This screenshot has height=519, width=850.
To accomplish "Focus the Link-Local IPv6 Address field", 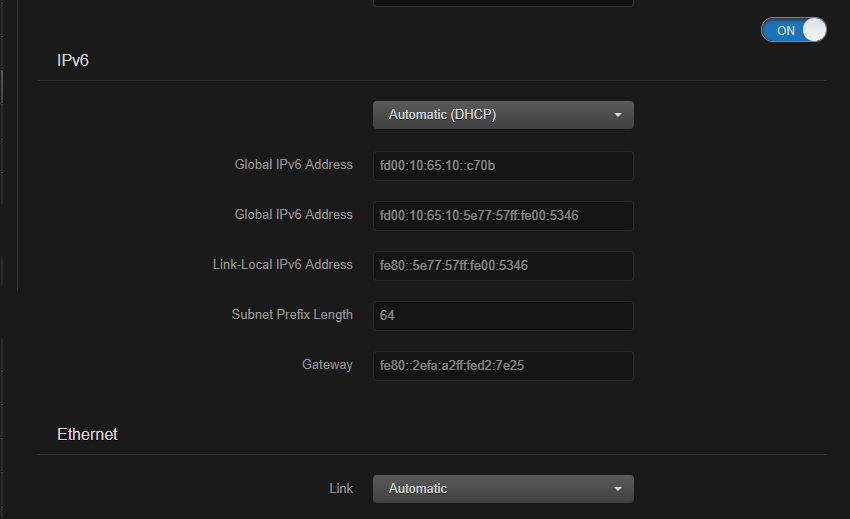I will [x=503, y=266].
